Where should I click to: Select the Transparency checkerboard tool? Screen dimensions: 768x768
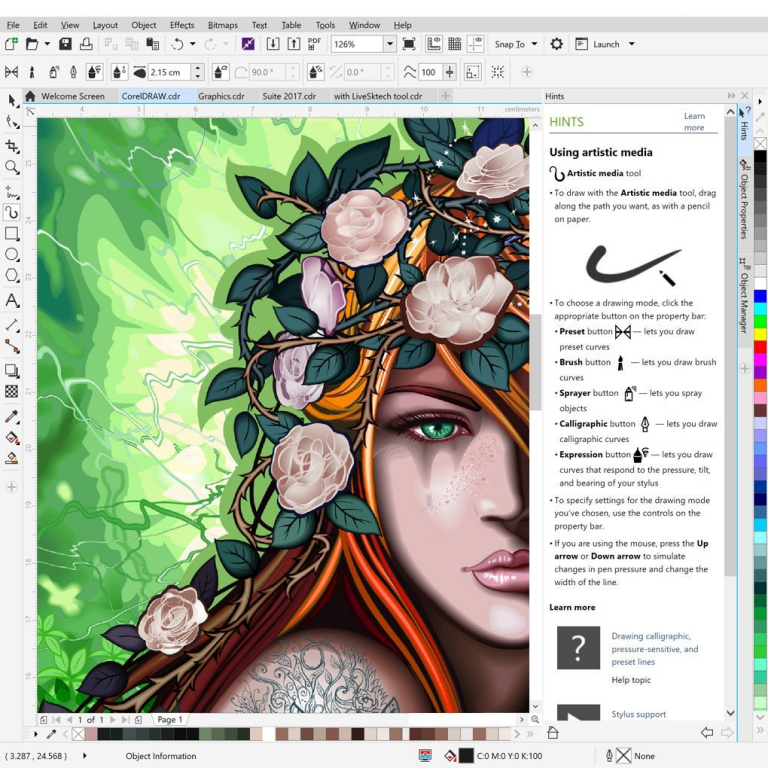(x=12, y=392)
